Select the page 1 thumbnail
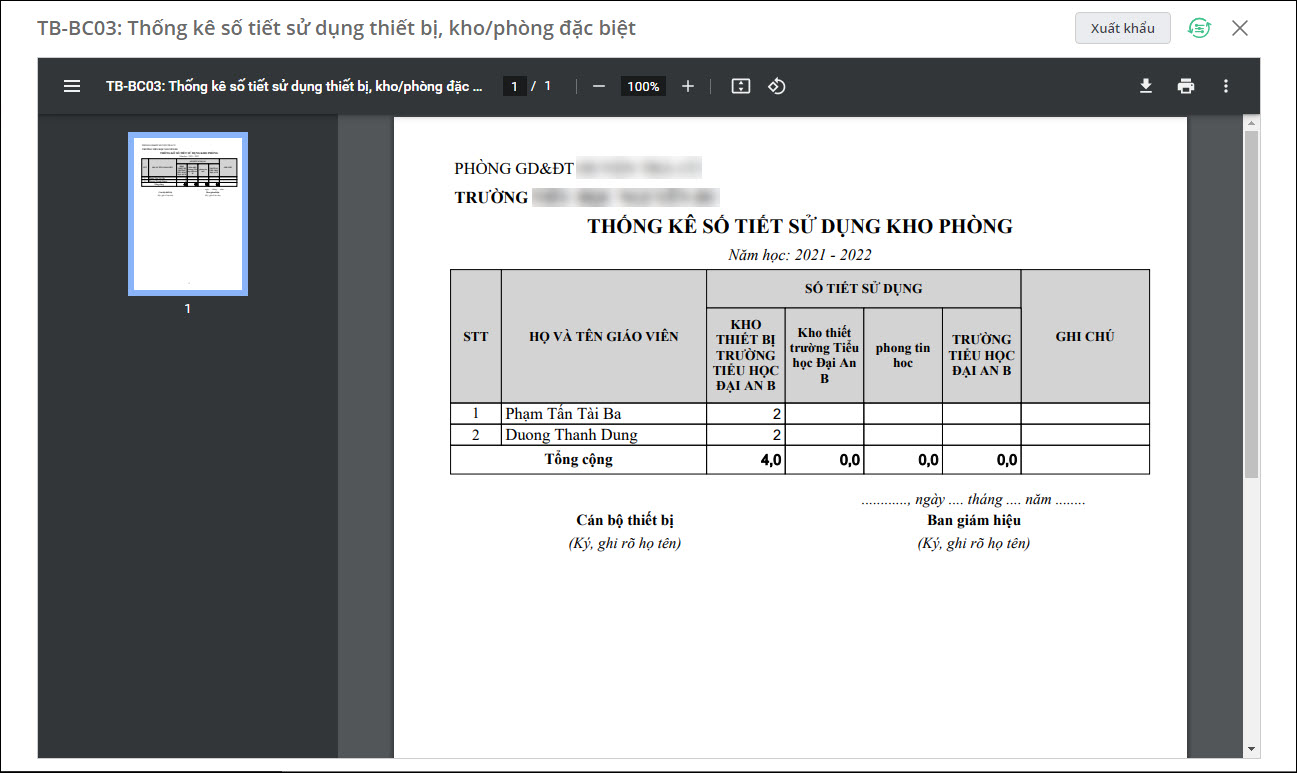Image resolution: width=1297 pixels, height=773 pixels. [188, 214]
